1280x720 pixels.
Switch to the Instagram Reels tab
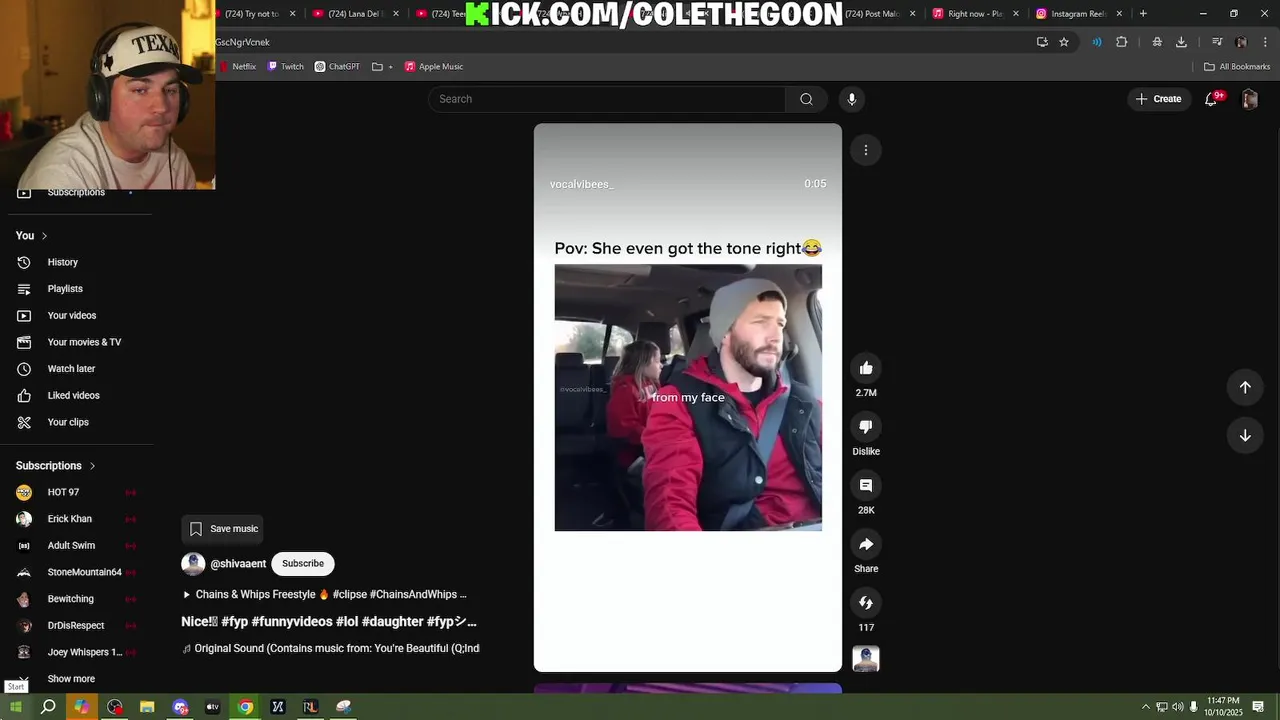[x=1077, y=14]
